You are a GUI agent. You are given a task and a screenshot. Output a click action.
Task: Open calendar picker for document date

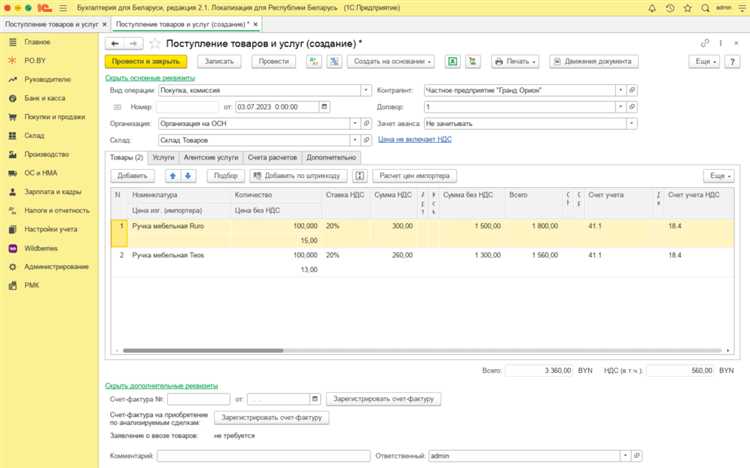click(324, 107)
